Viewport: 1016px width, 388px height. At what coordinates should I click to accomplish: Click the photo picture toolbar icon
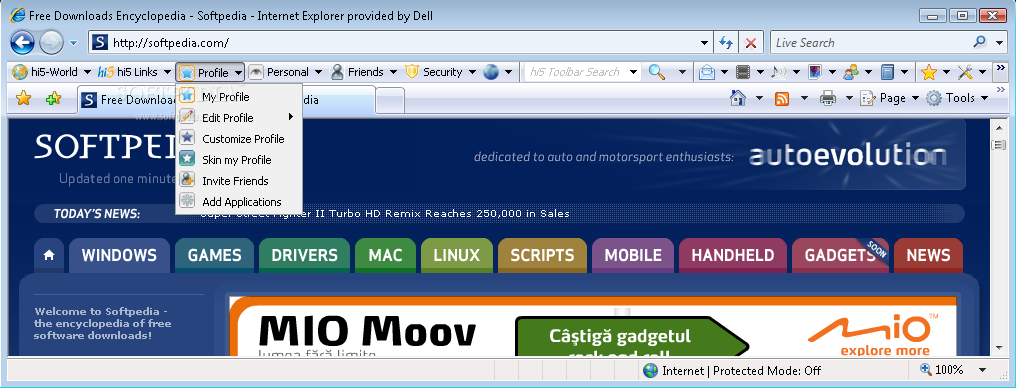pyautogui.click(x=814, y=73)
